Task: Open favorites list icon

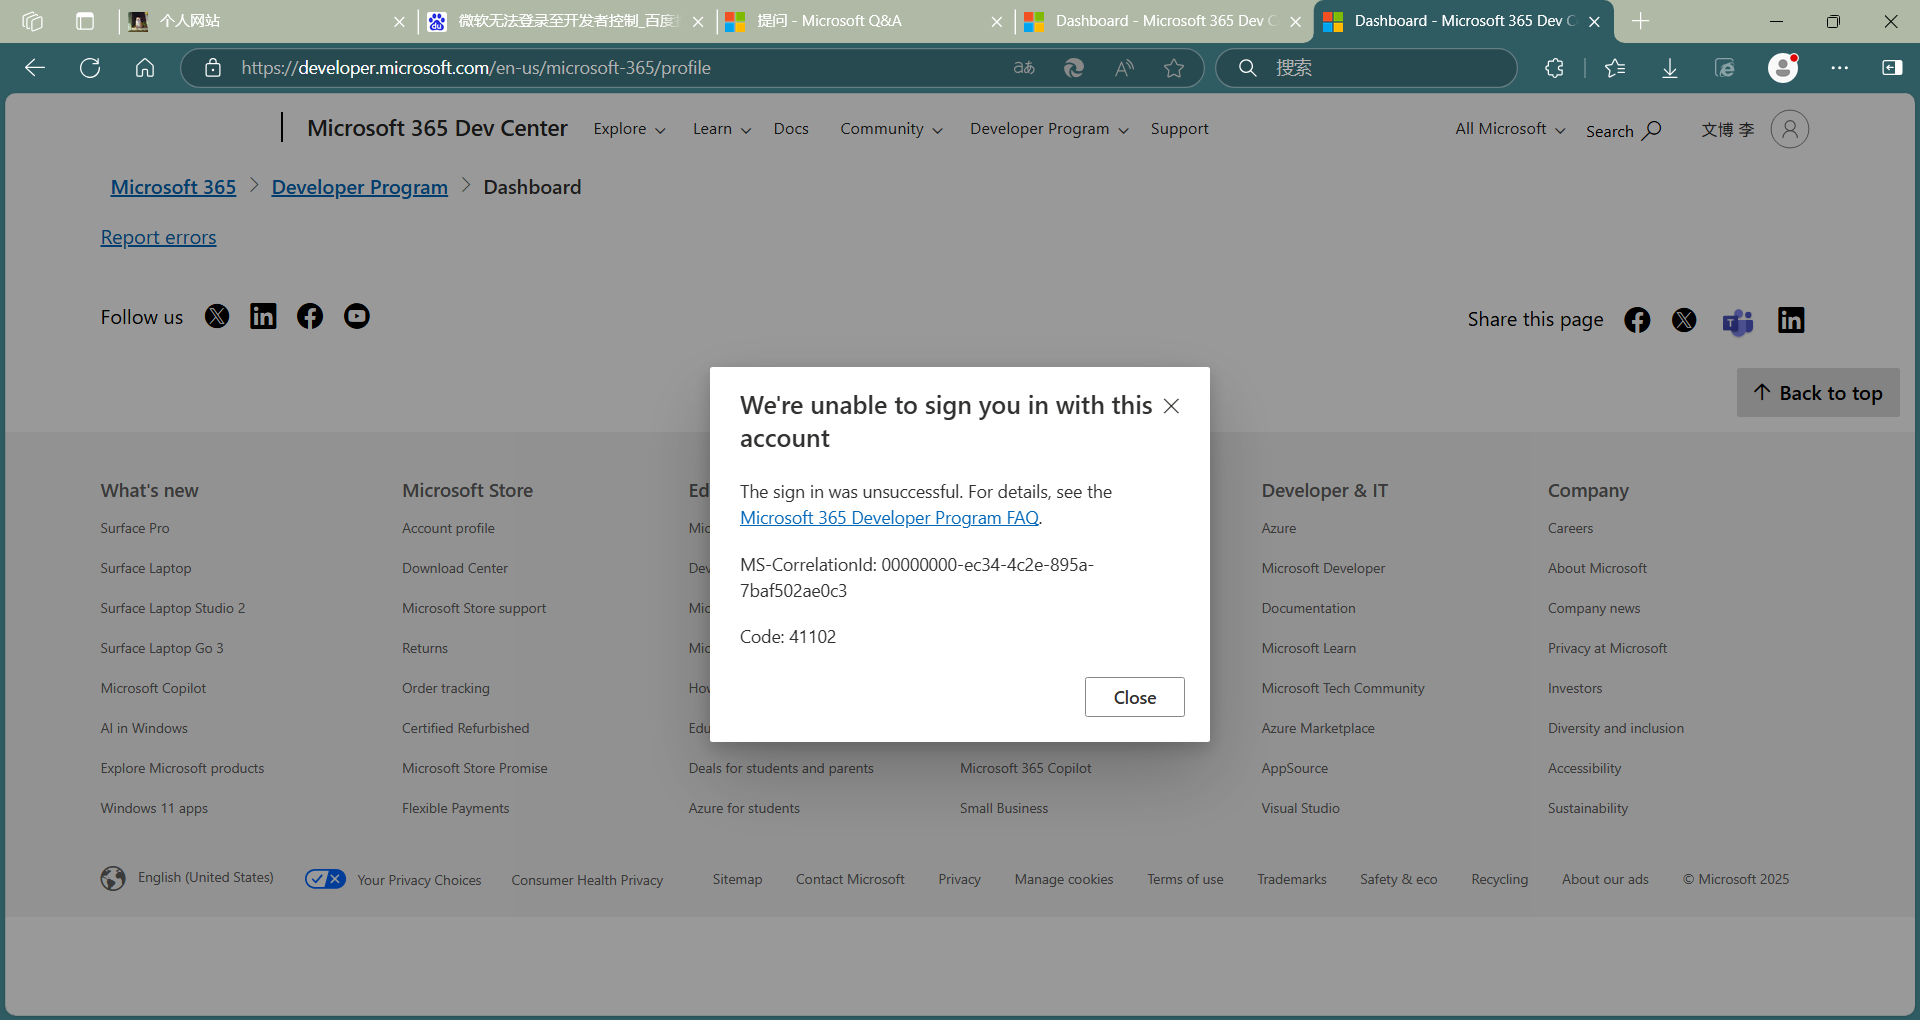Action: click(1615, 68)
